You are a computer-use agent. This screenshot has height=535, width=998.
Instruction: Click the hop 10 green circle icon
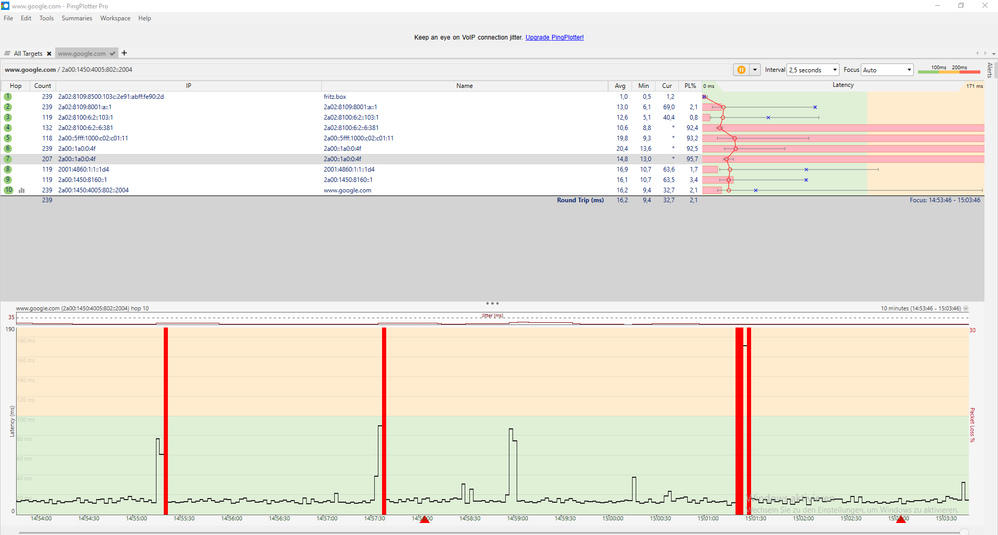8,190
